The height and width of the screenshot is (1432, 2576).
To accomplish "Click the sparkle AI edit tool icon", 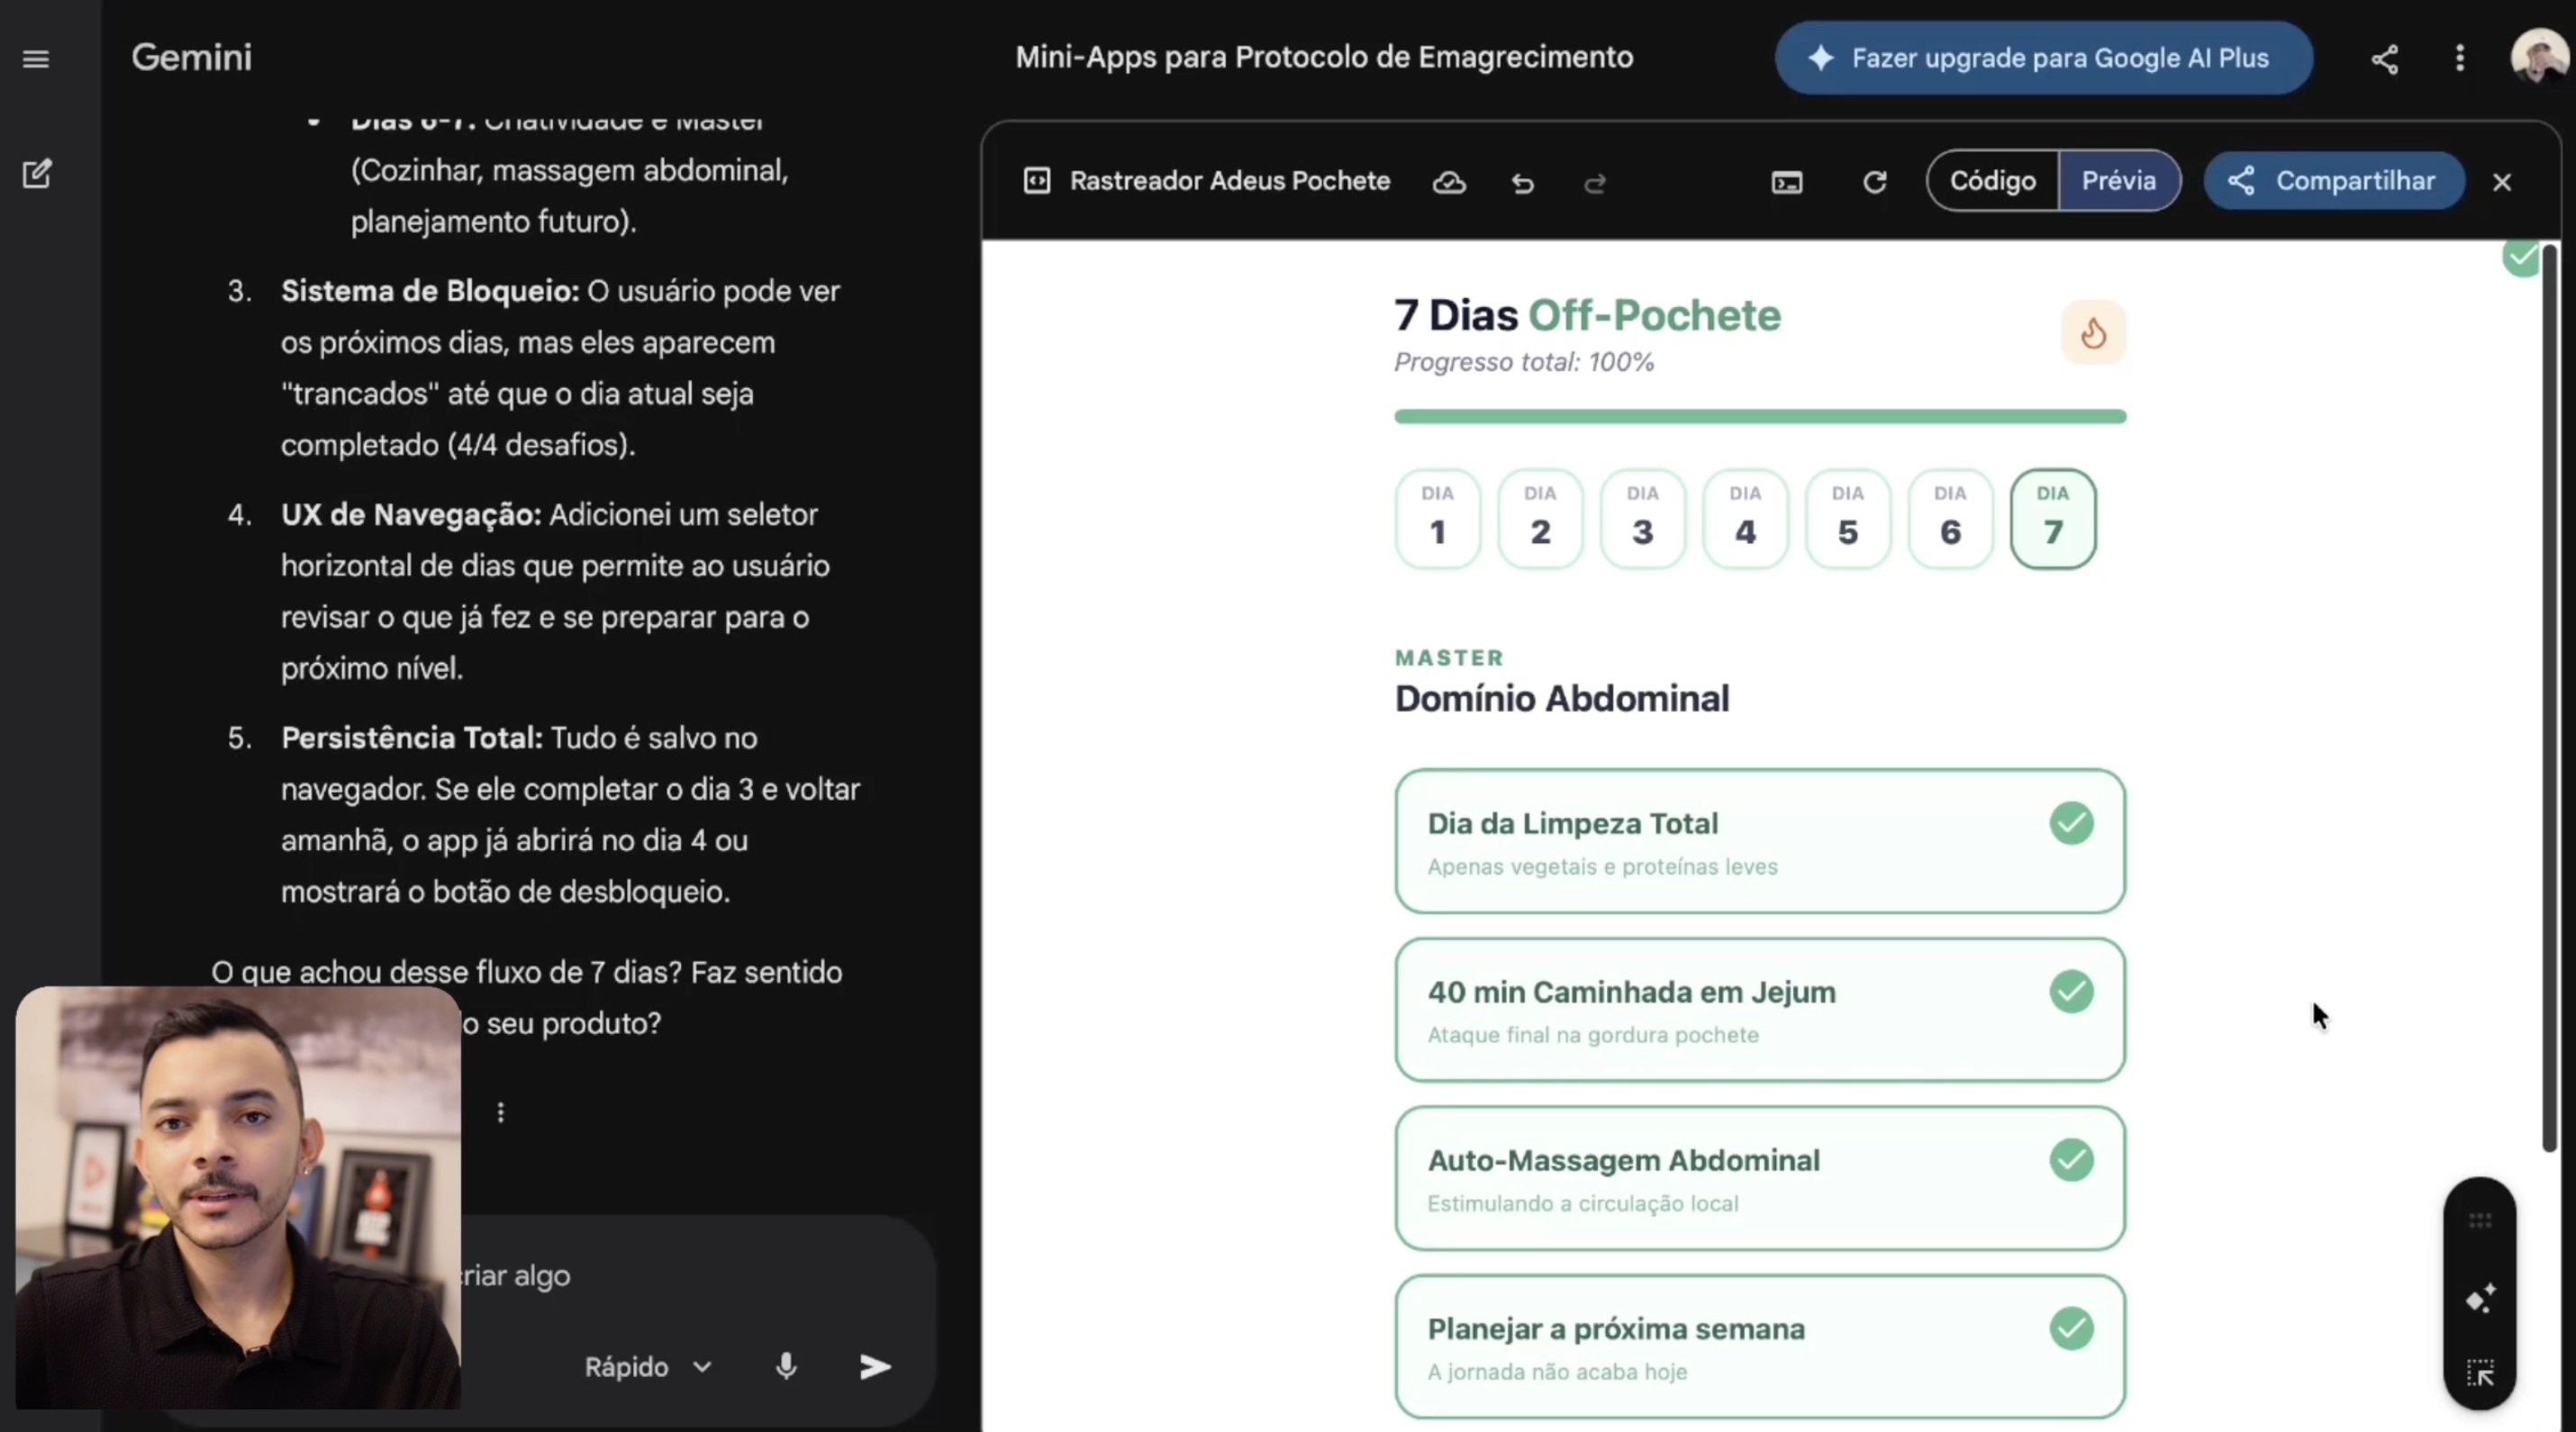I will [x=2480, y=1298].
